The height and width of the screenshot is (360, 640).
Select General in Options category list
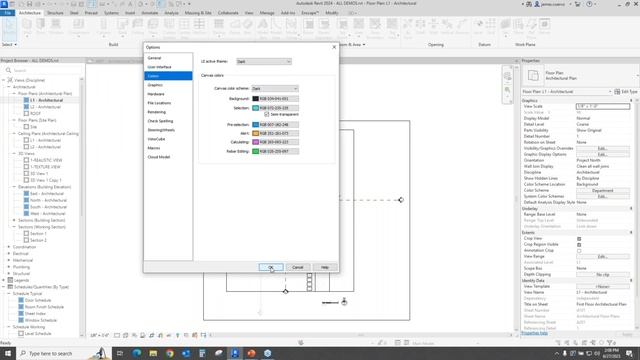point(168,58)
